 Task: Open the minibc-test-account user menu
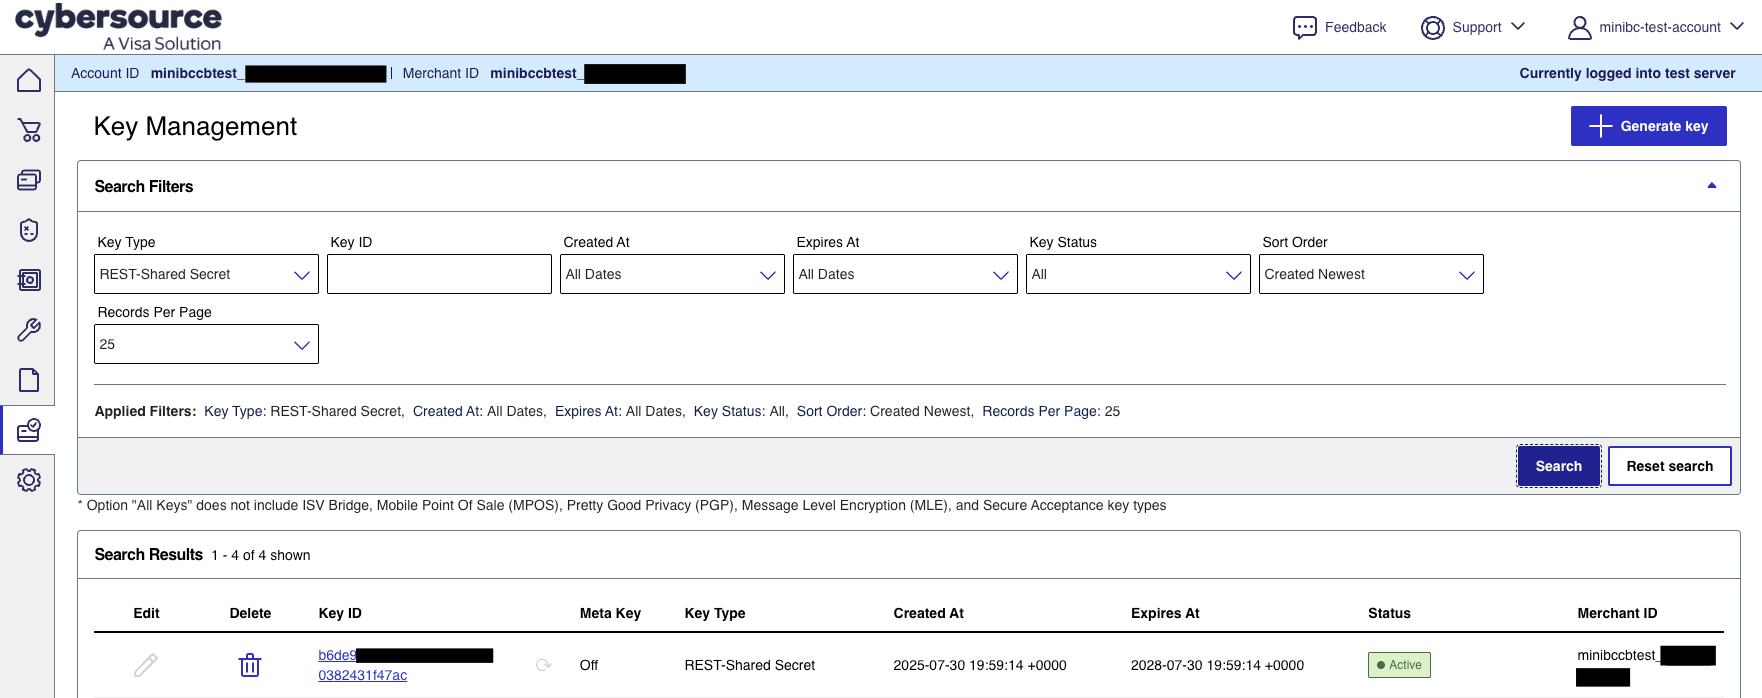click(x=1656, y=27)
